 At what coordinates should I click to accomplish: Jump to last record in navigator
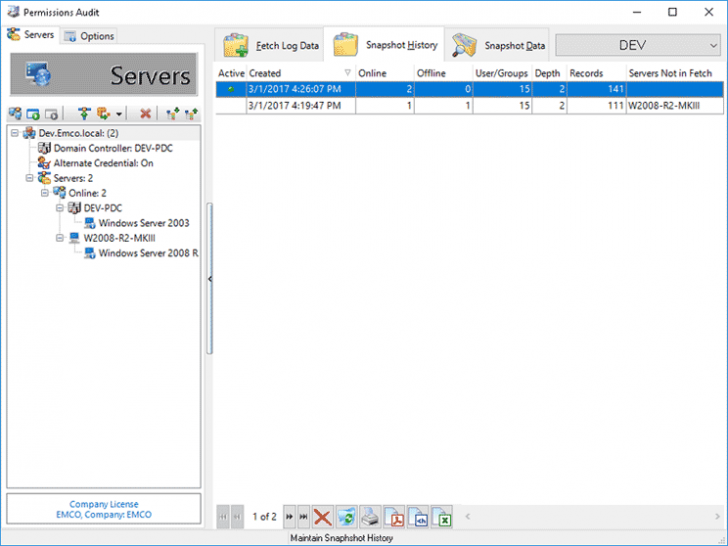click(x=304, y=517)
